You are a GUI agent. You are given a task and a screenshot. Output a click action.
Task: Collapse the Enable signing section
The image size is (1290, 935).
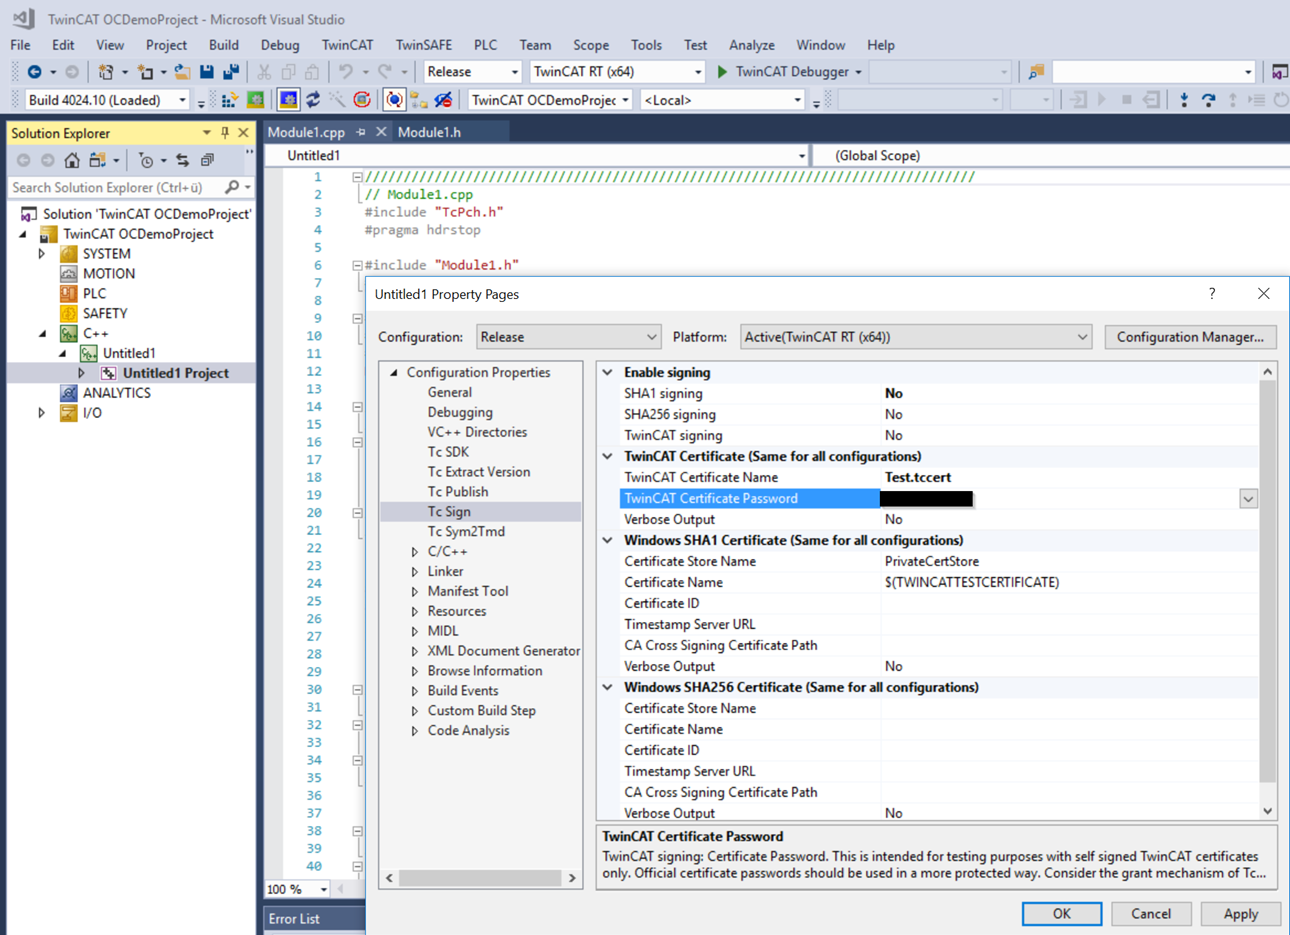(x=607, y=372)
